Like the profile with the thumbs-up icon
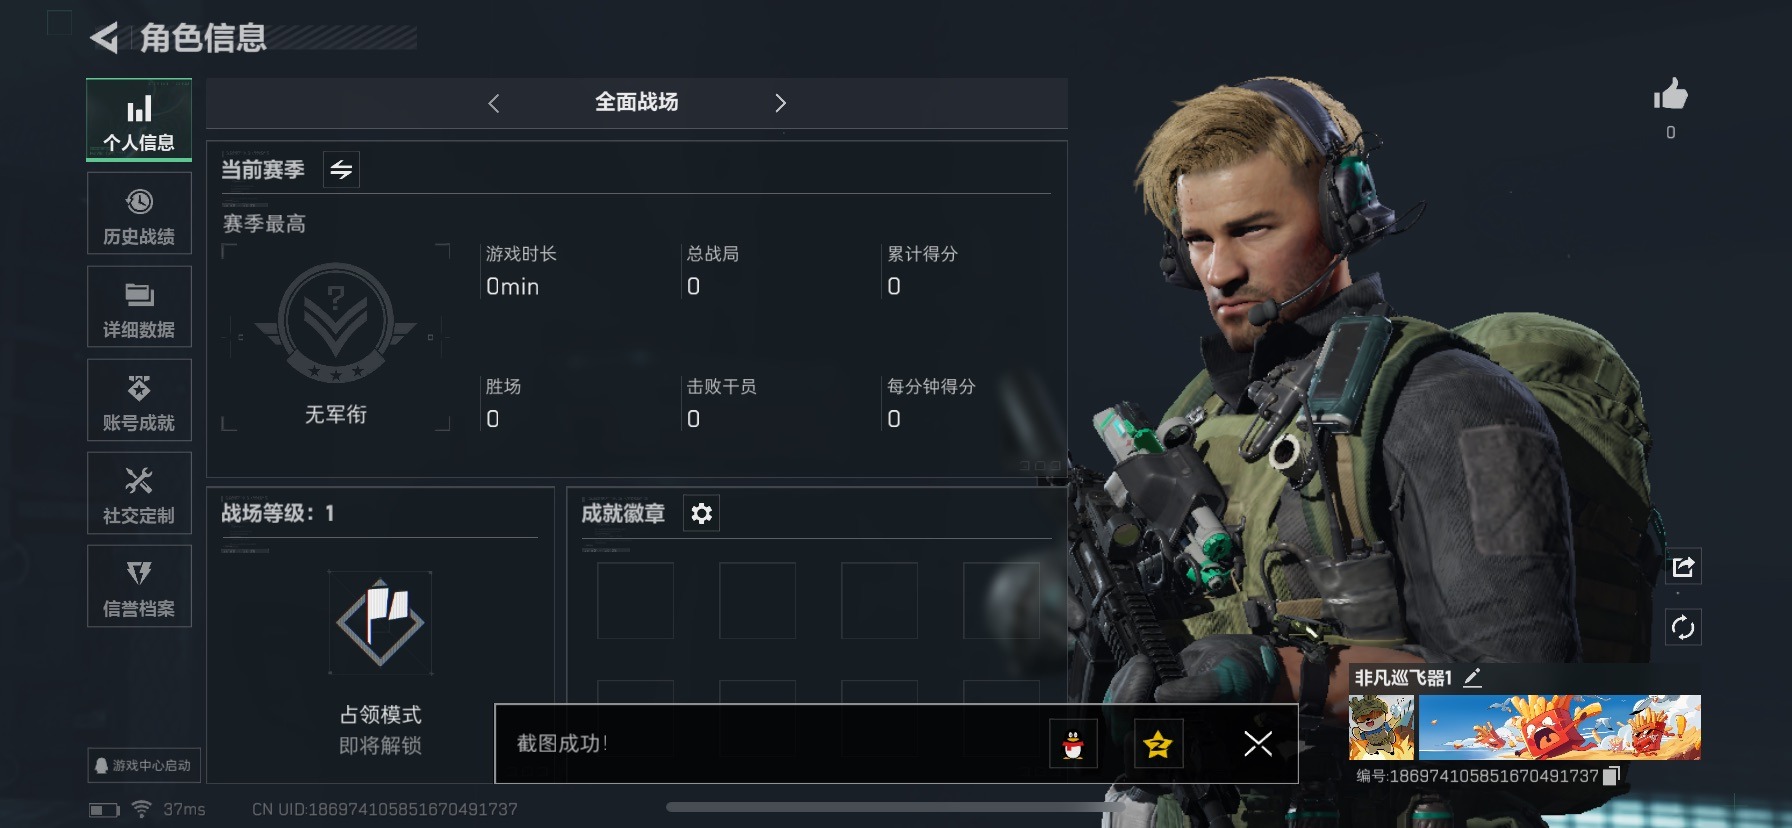Viewport: 1792px width, 828px height. pyautogui.click(x=1670, y=95)
